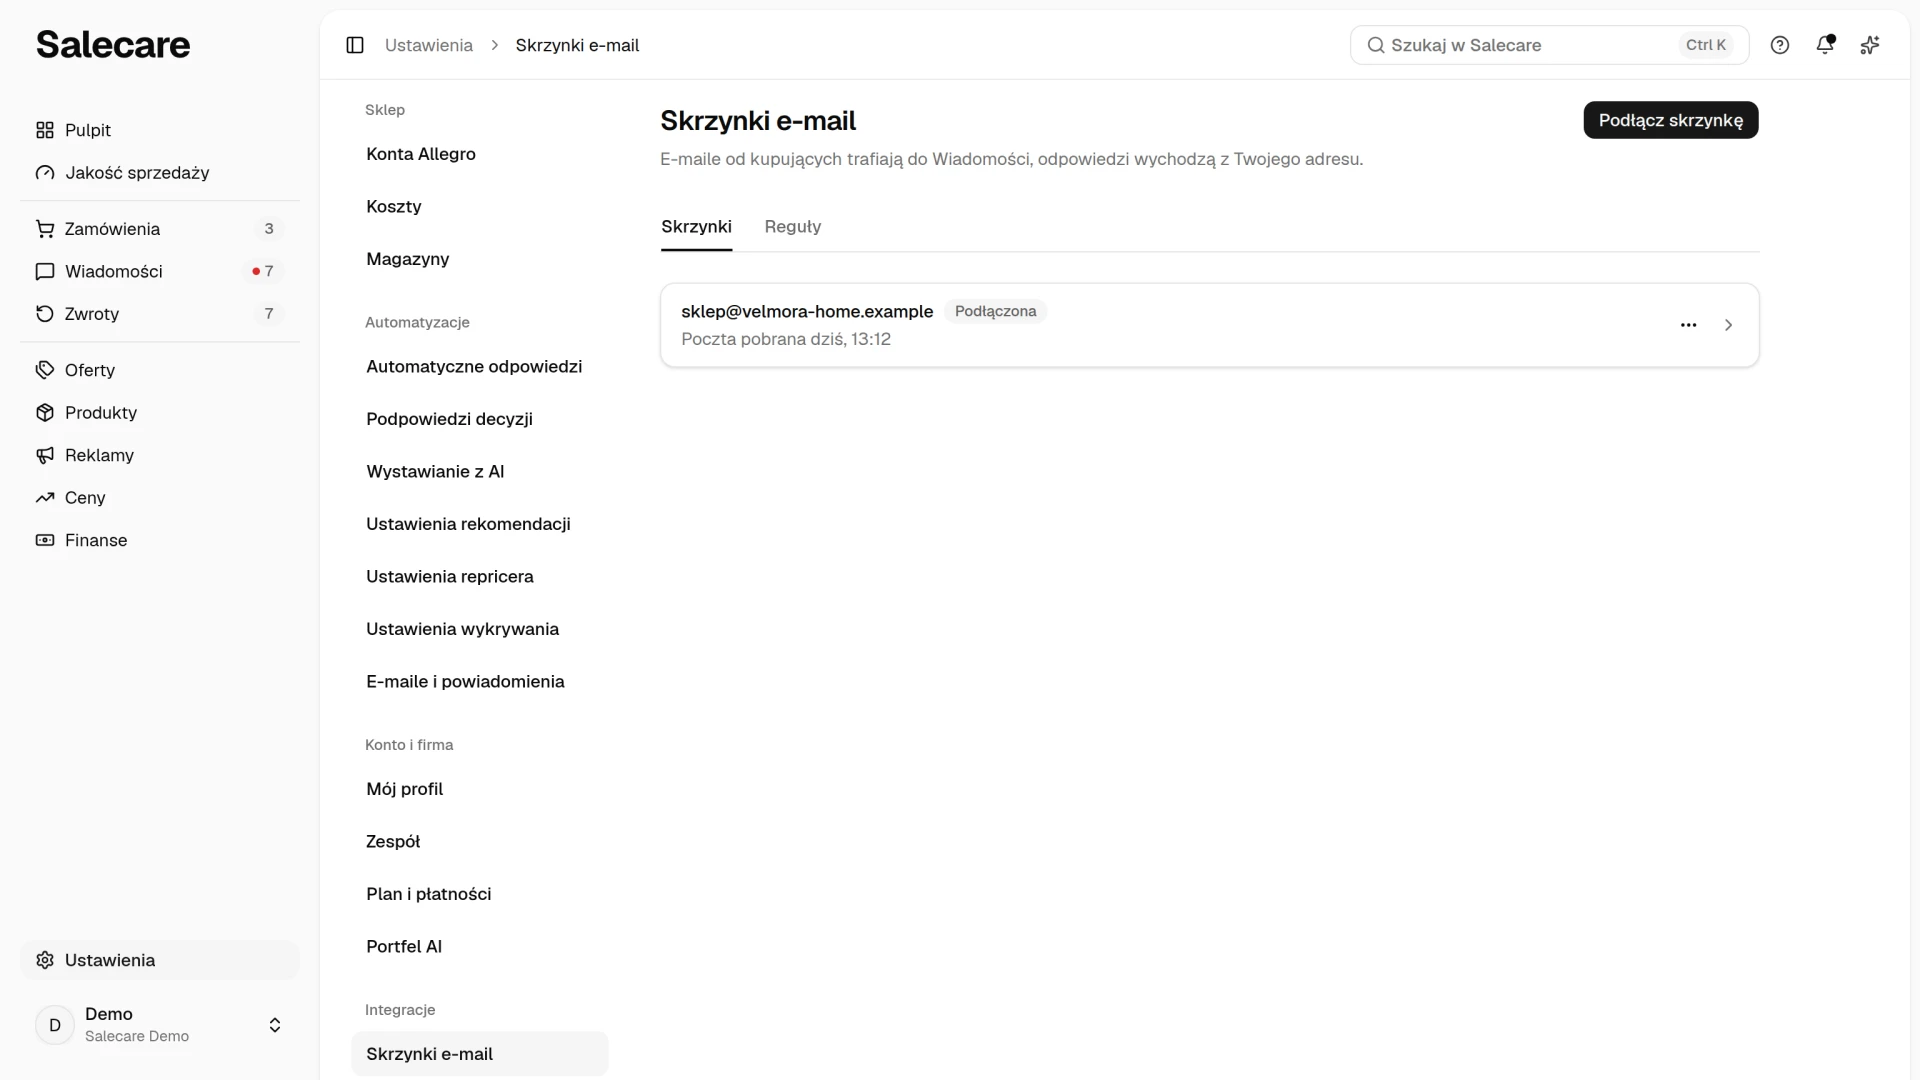Select Skrzynki e-mail in Integracje section
This screenshot has height=1080, width=1920.
(x=480, y=1054)
